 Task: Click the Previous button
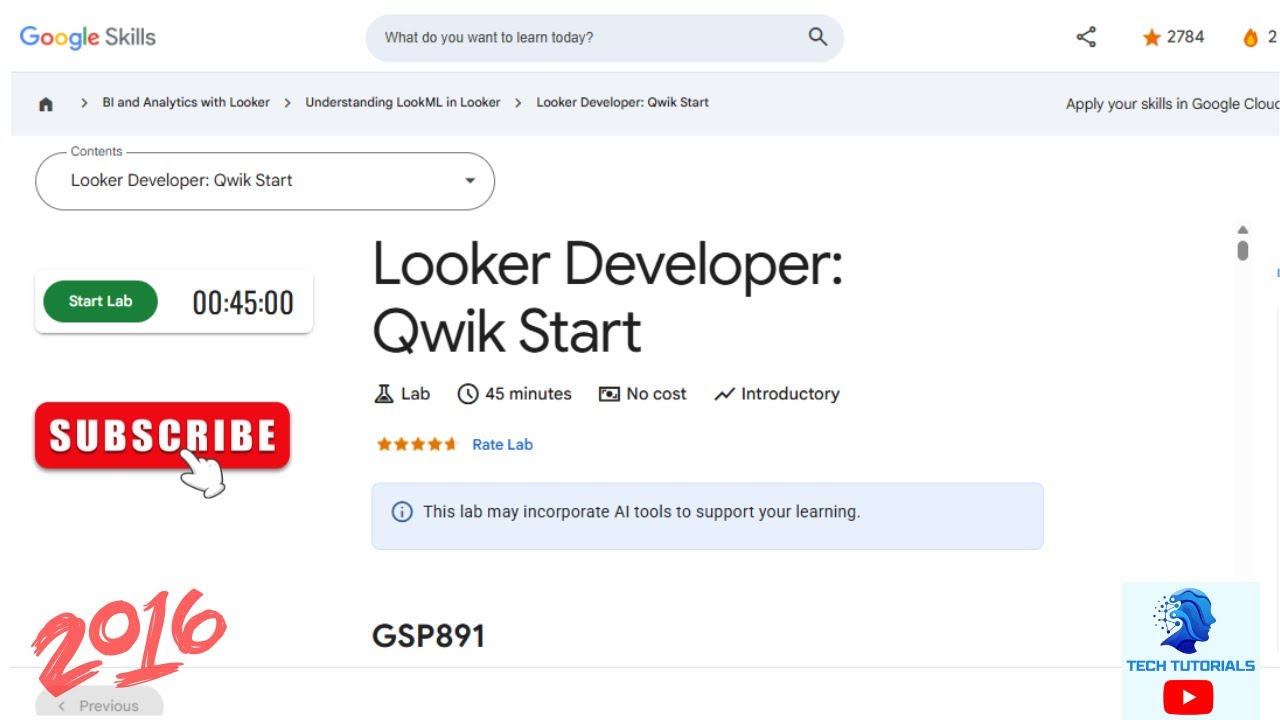[x=99, y=704]
